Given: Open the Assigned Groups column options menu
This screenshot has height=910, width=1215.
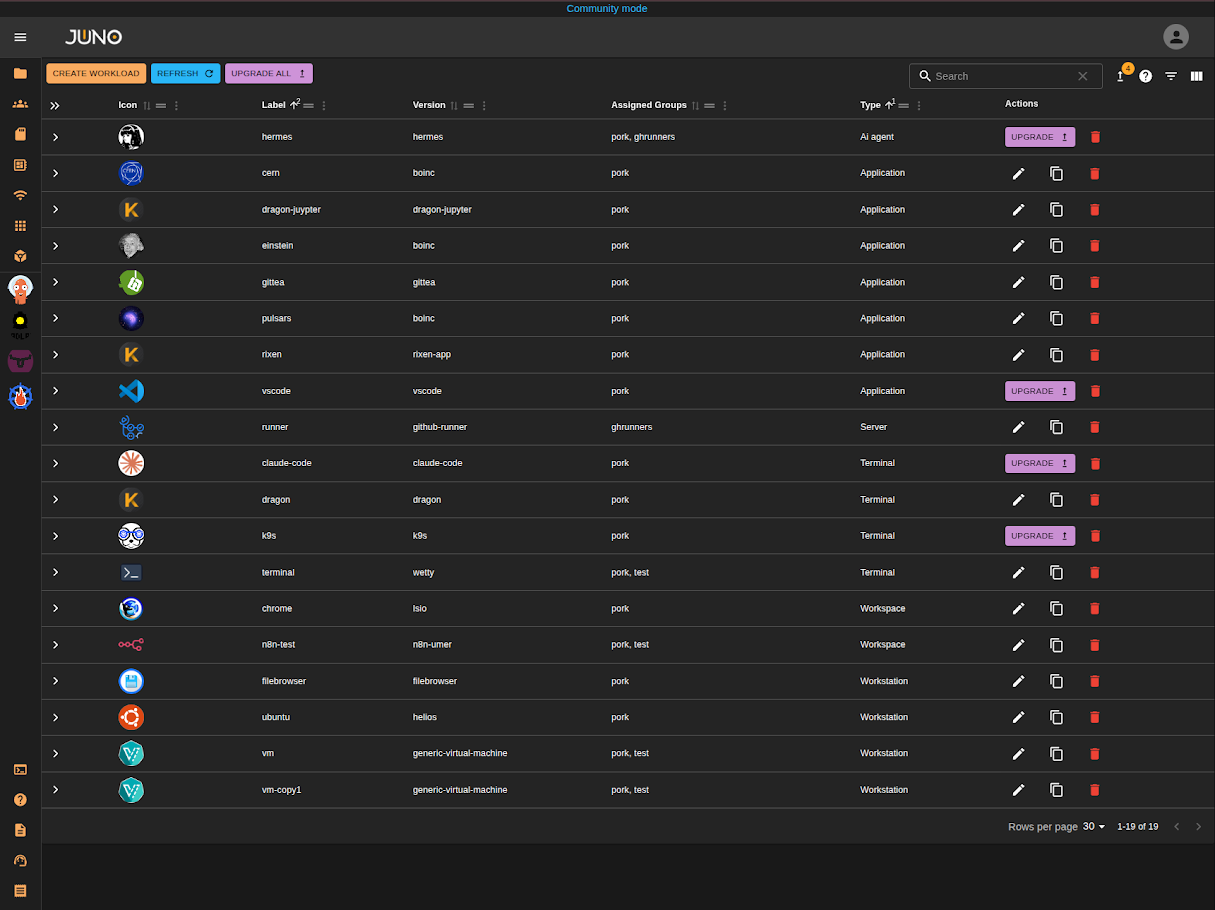Looking at the screenshot, I should 725,105.
